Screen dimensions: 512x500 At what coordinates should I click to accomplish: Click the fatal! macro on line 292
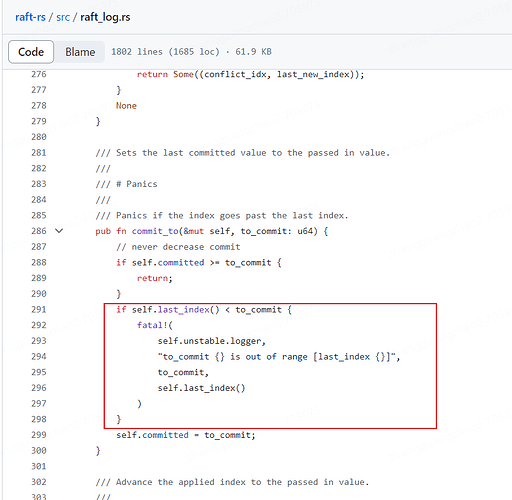point(152,325)
